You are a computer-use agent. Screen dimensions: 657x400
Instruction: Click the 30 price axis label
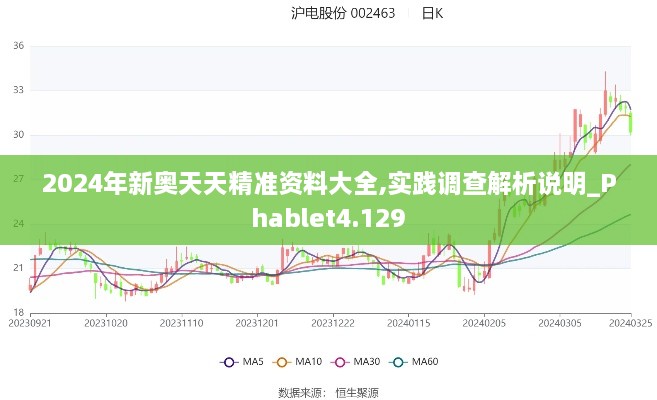(x=18, y=134)
